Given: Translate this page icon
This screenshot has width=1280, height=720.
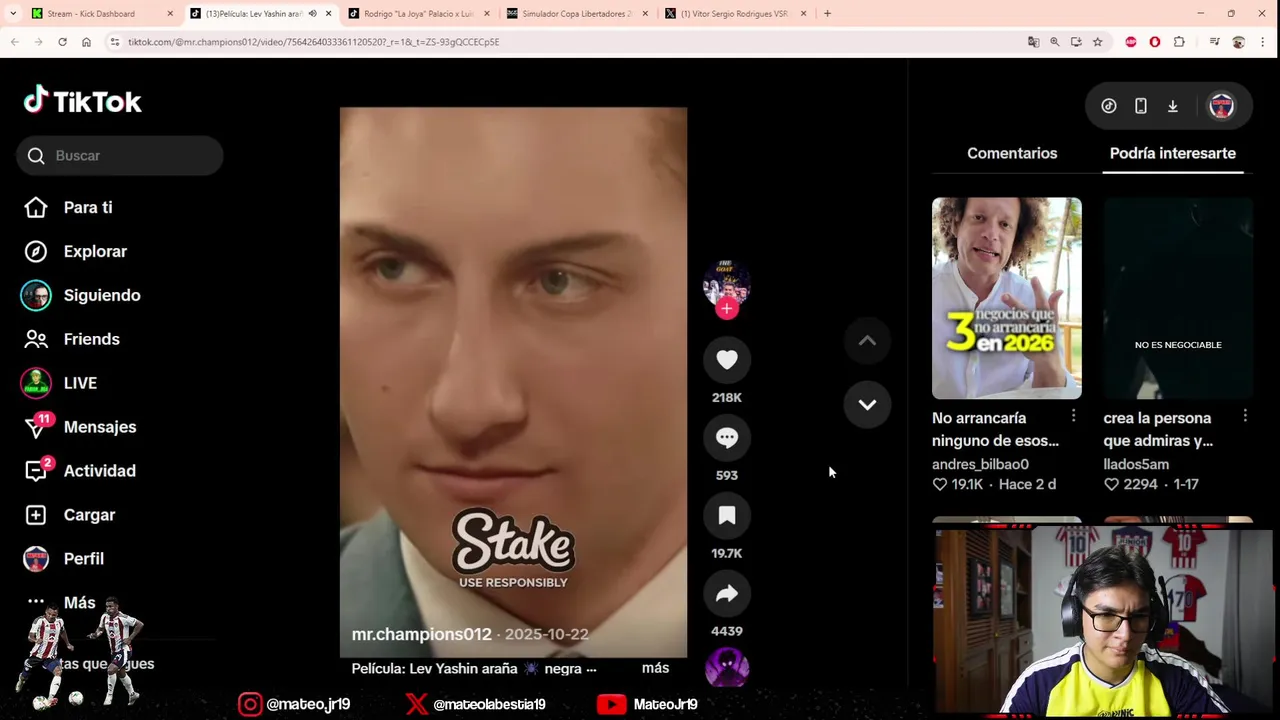Looking at the screenshot, I should pos(1033,42).
